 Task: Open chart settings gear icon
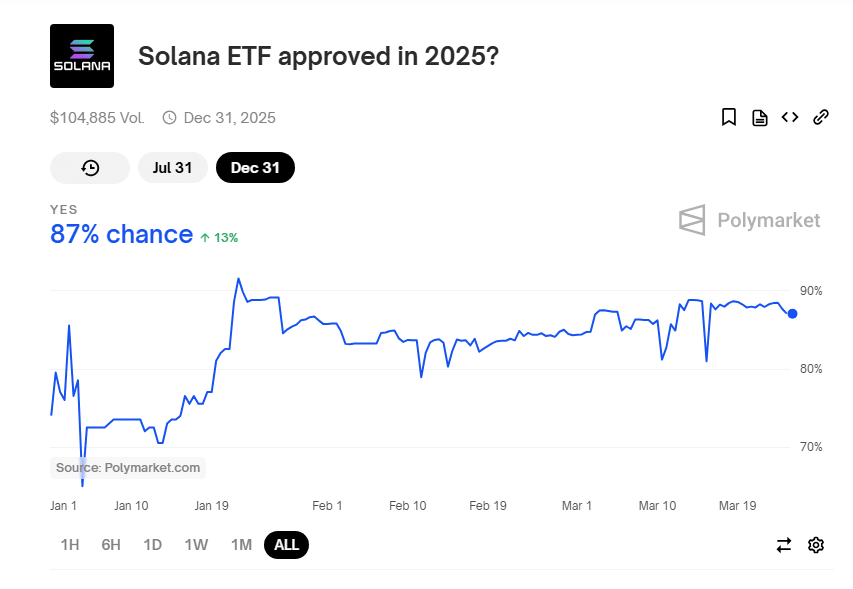pos(816,545)
